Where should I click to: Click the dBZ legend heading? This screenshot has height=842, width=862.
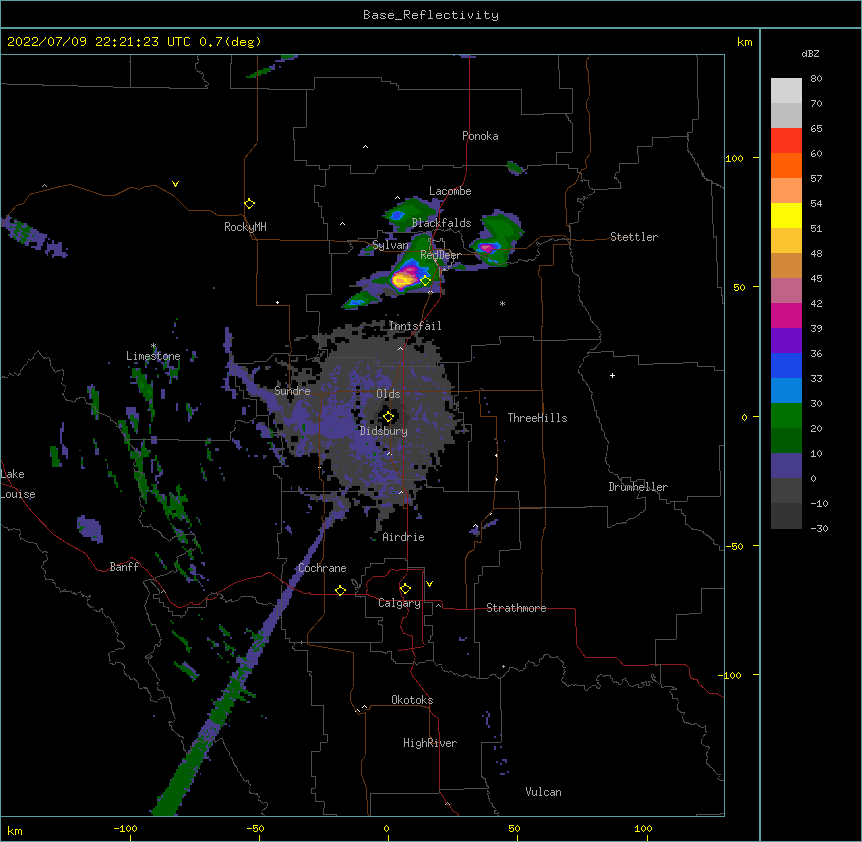pos(810,53)
